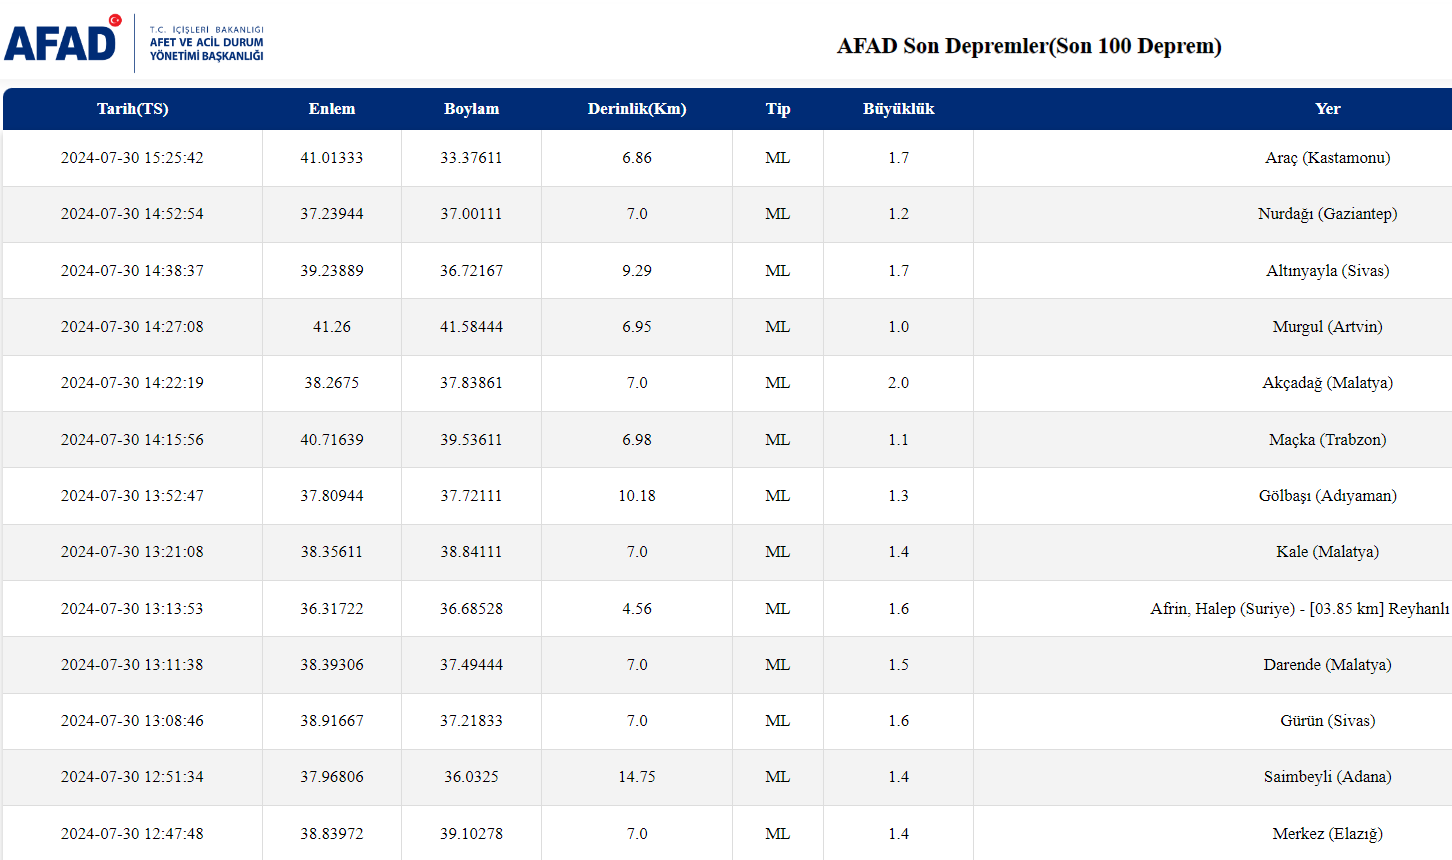Screen dimensions: 1452x860
Task: Click the Enlem column header
Action: click(x=332, y=109)
